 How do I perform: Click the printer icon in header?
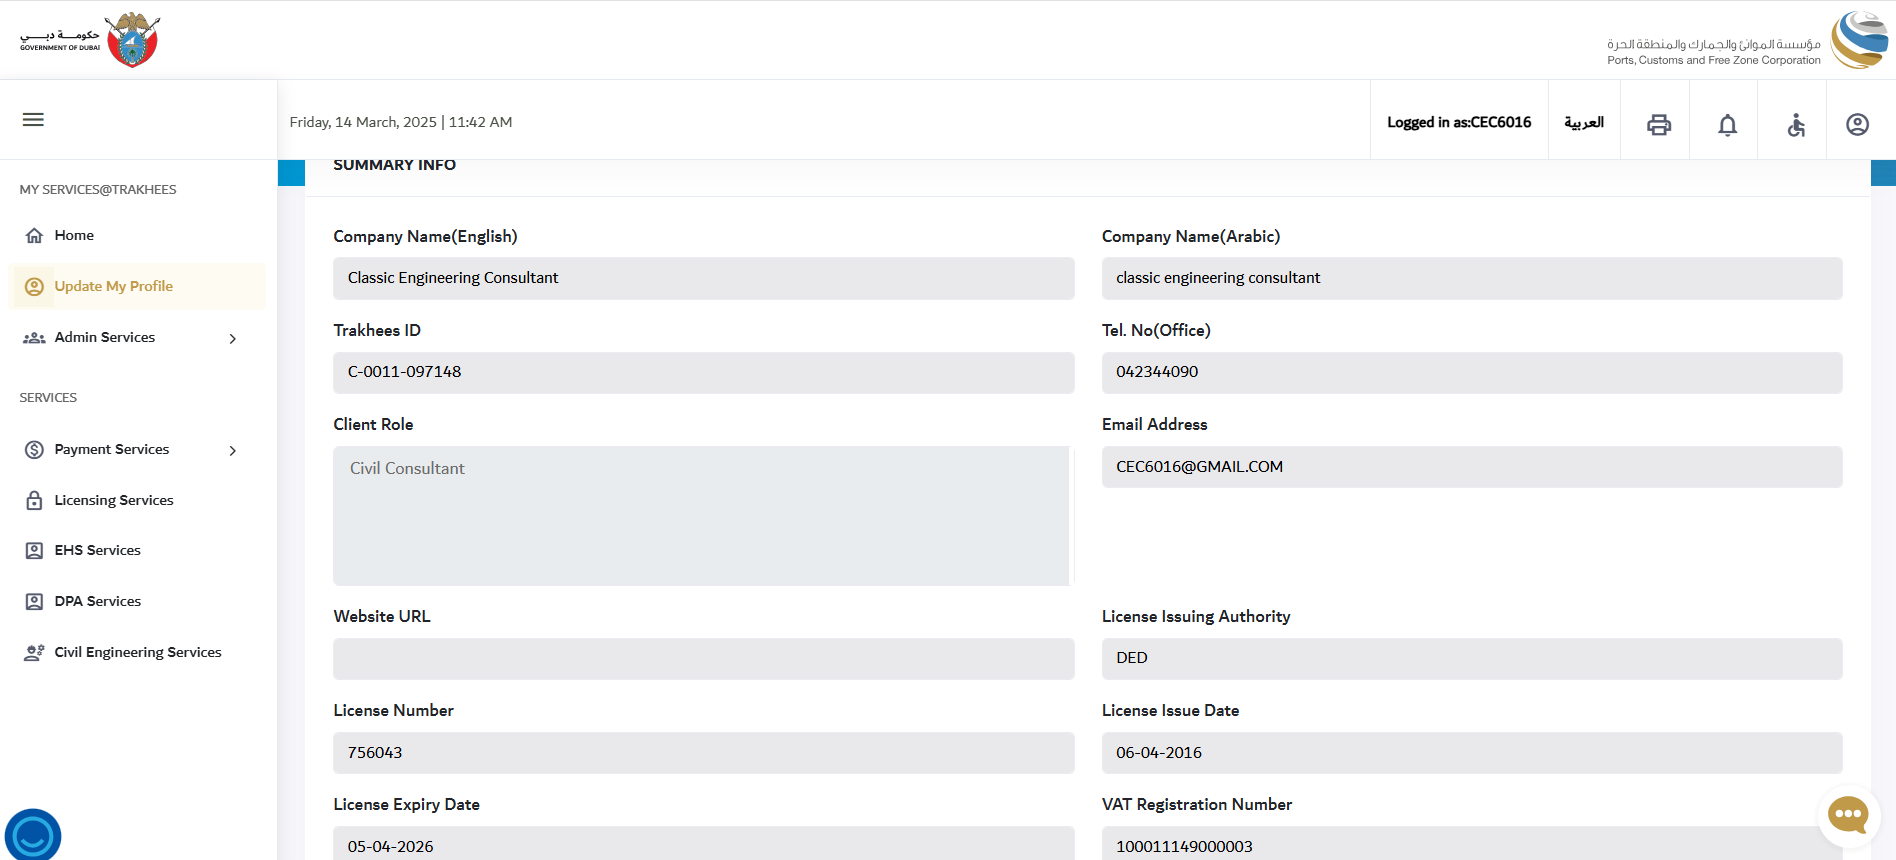[x=1658, y=124]
